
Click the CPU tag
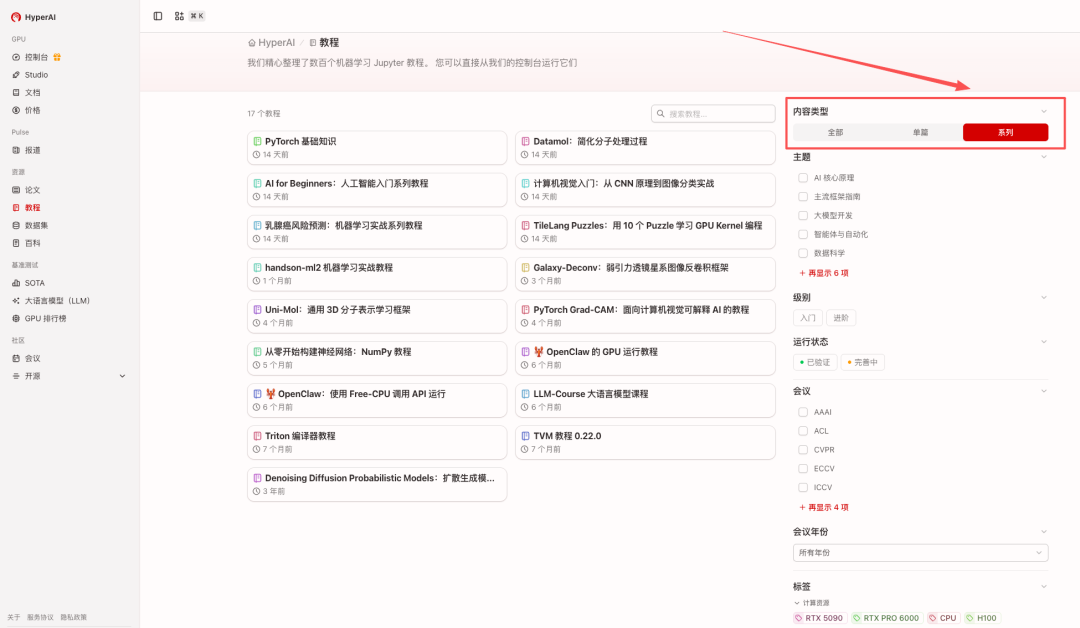(943, 618)
